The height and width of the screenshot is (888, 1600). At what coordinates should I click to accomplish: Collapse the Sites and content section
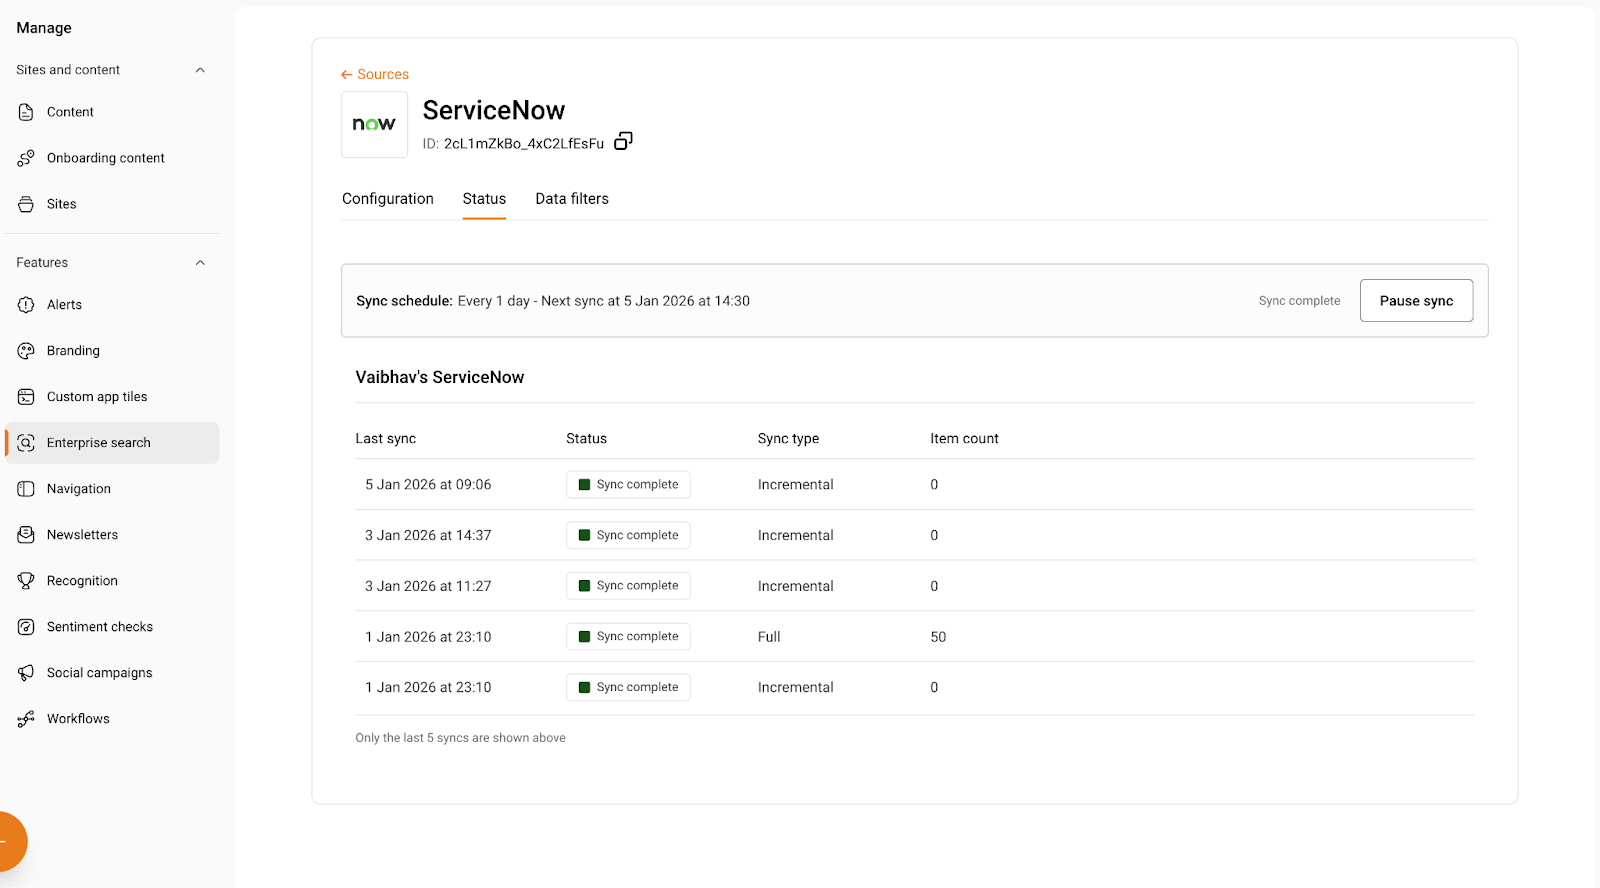tap(200, 70)
